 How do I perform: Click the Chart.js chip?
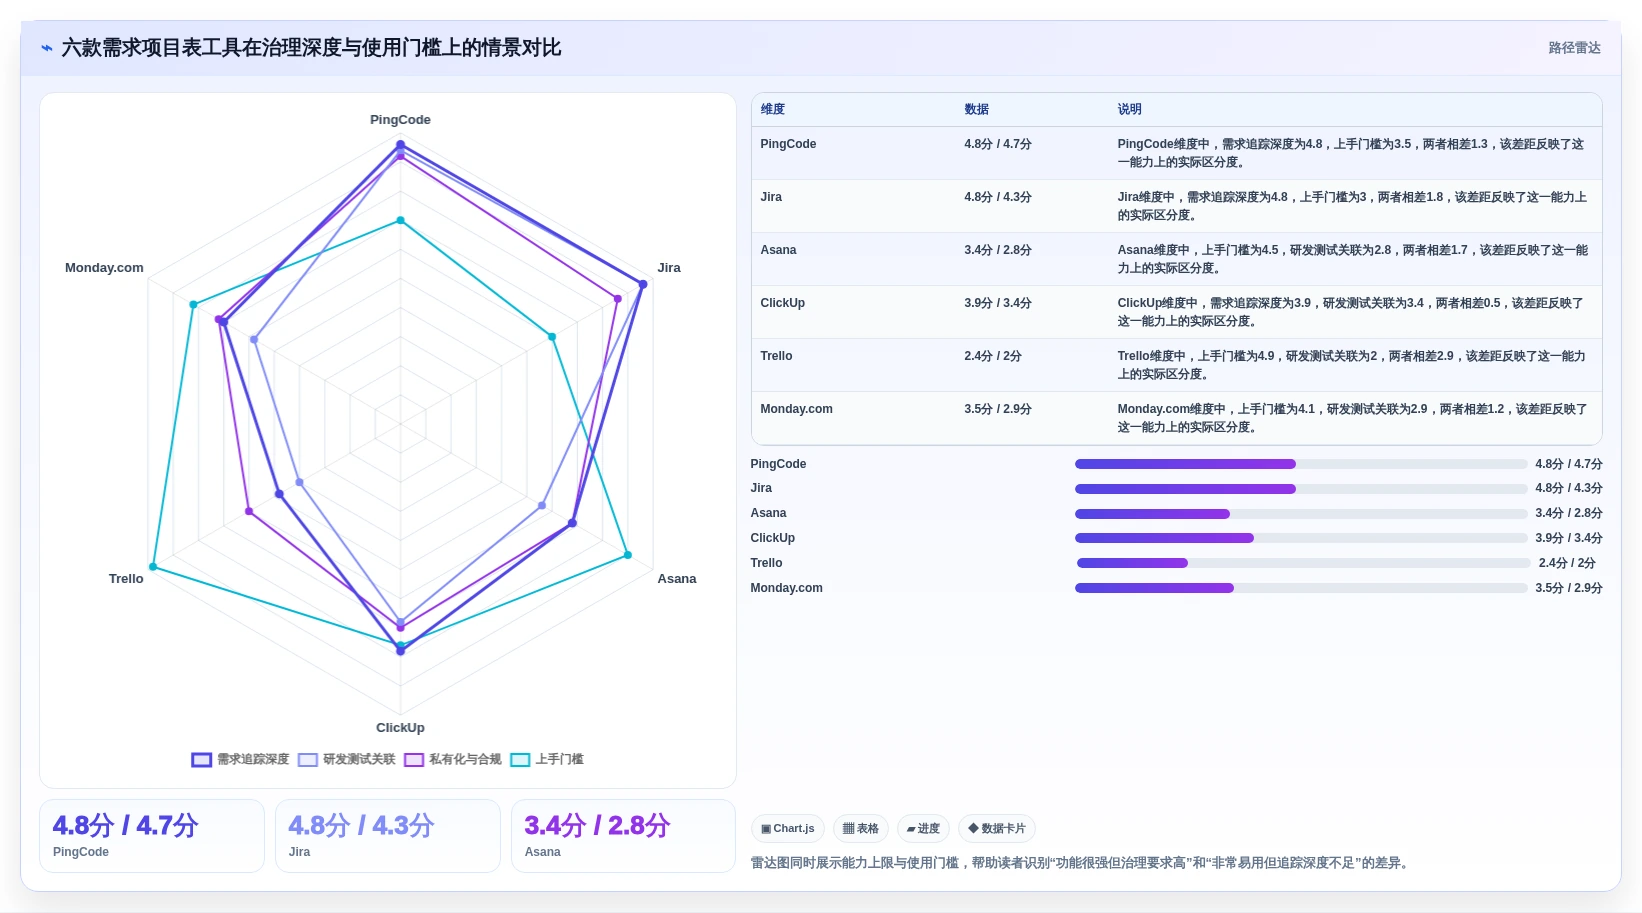point(788,829)
